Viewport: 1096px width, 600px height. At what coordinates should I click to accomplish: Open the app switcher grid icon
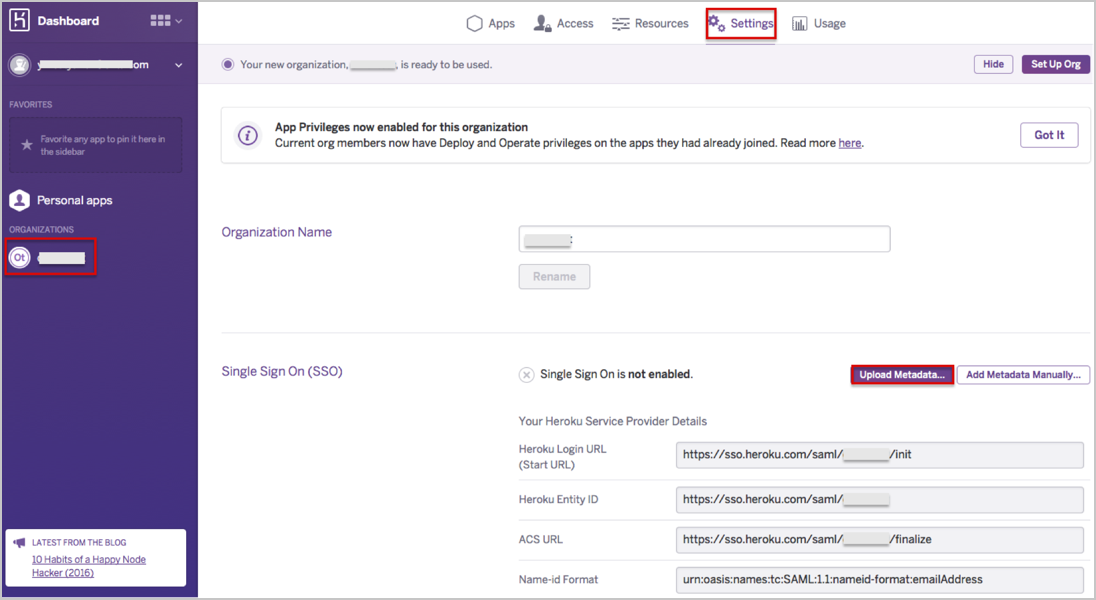click(x=160, y=21)
